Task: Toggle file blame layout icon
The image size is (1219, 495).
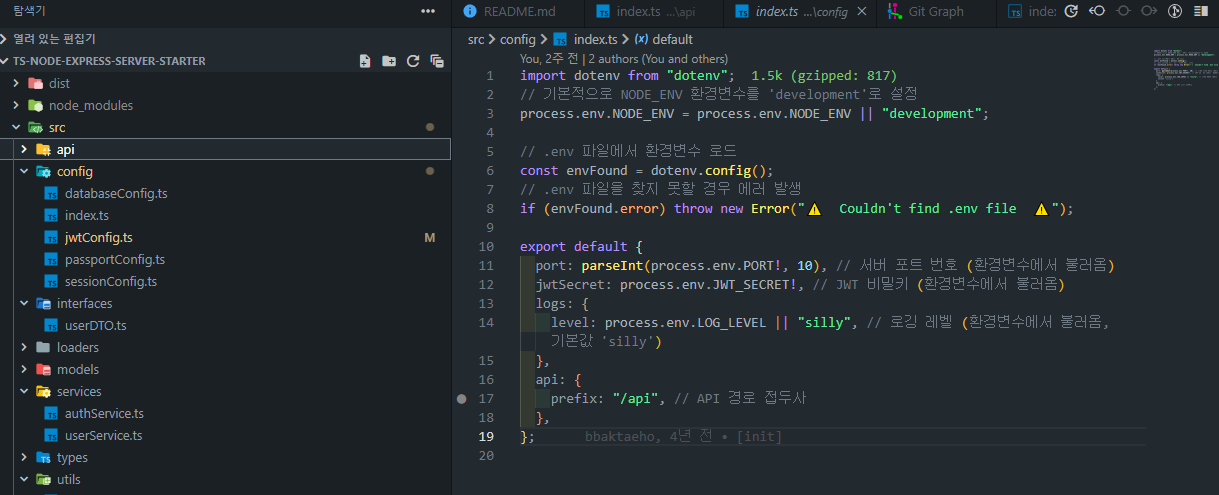Action: [1201, 12]
